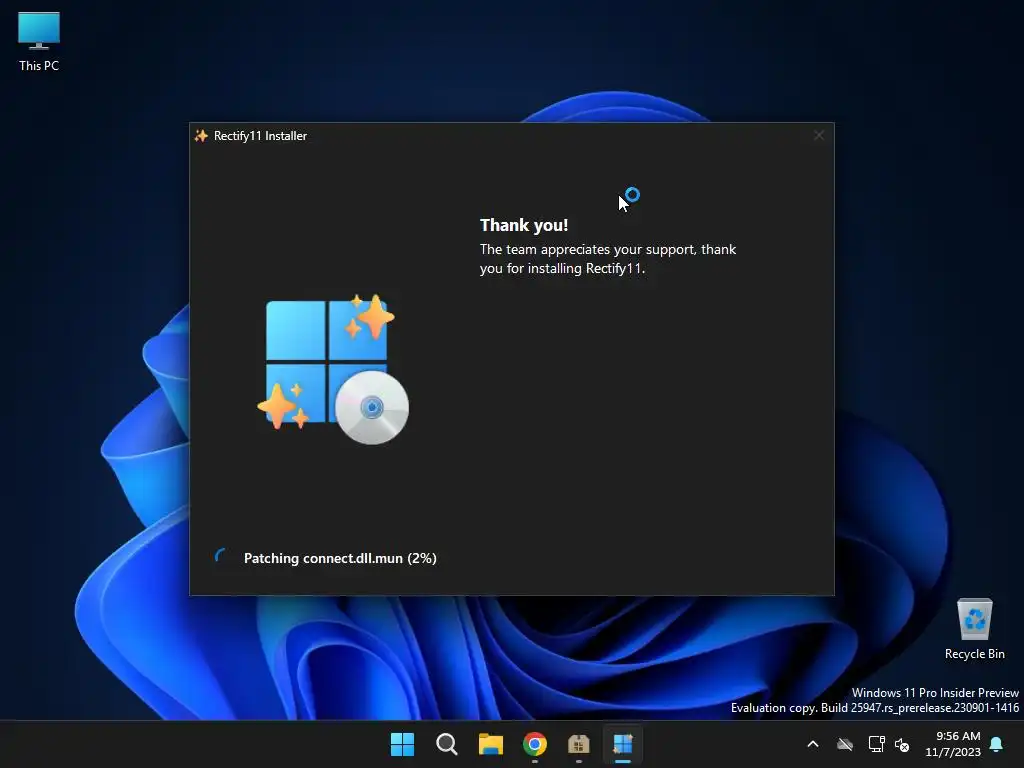This screenshot has height=768, width=1024.
Task: Open the notification bell
Action: point(996,744)
